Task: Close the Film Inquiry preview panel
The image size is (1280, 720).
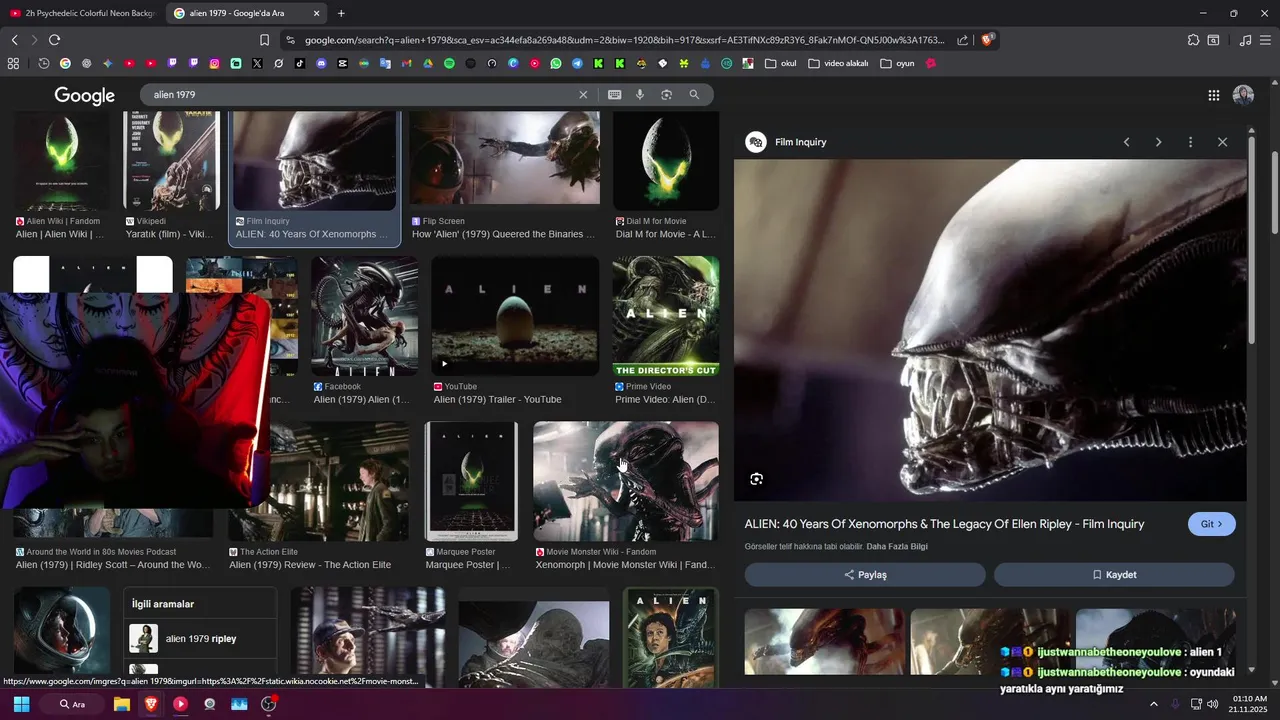Action: coord(1222,142)
